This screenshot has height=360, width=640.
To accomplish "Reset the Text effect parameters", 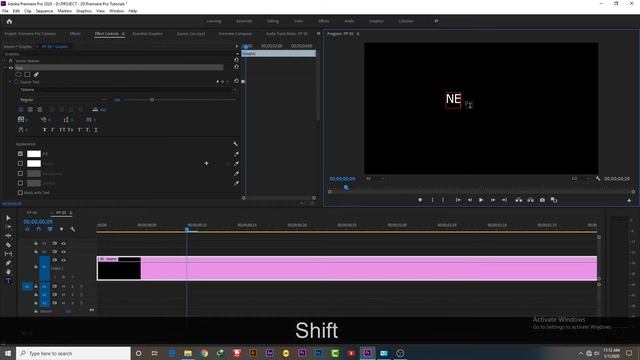I will coord(236,67).
